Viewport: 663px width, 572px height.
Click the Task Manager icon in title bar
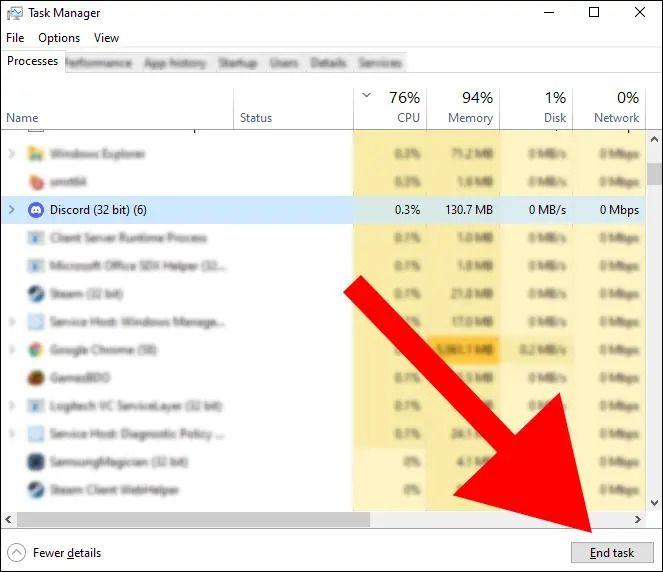(14, 13)
